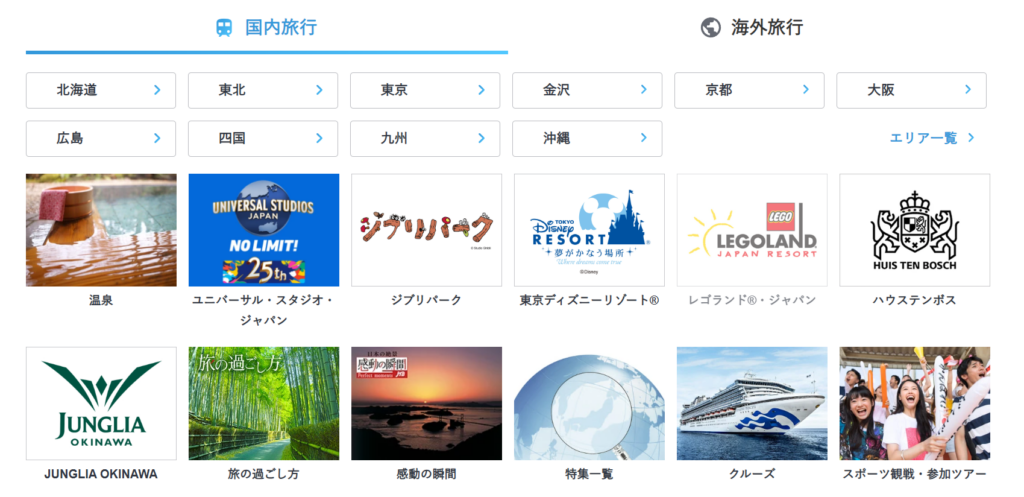Open the 温泉 hot spring thumbnail

101,230
